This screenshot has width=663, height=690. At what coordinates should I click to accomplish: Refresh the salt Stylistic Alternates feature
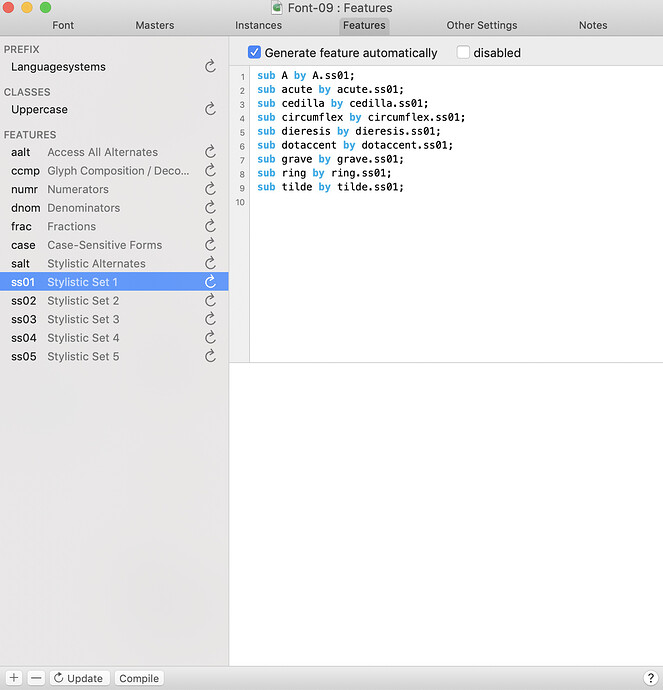[x=210, y=263]
